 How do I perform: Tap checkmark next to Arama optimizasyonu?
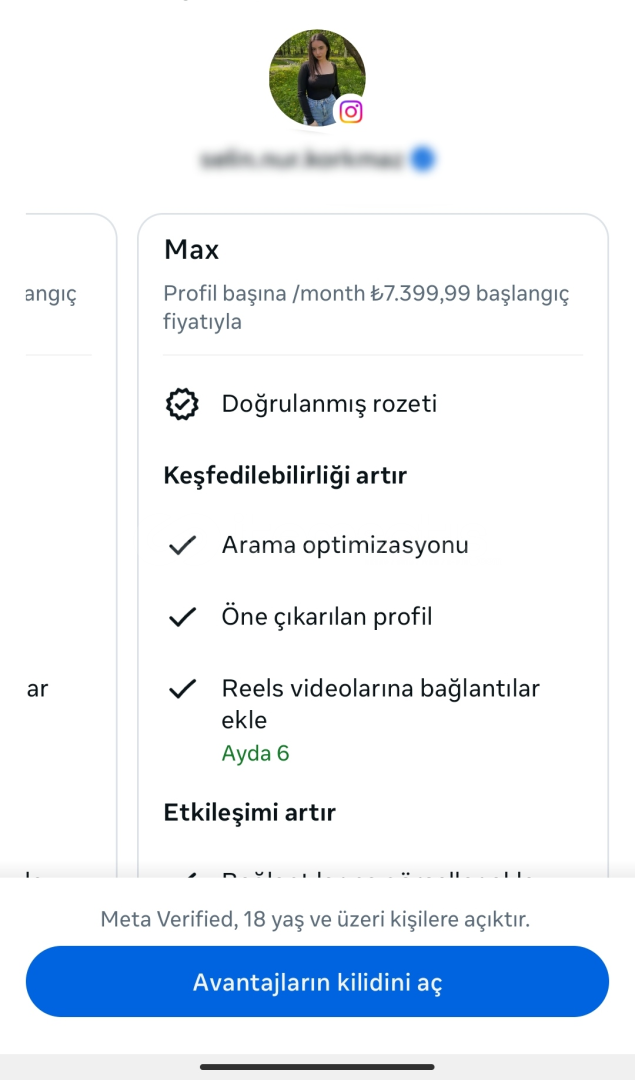click(x=182, y=546)
